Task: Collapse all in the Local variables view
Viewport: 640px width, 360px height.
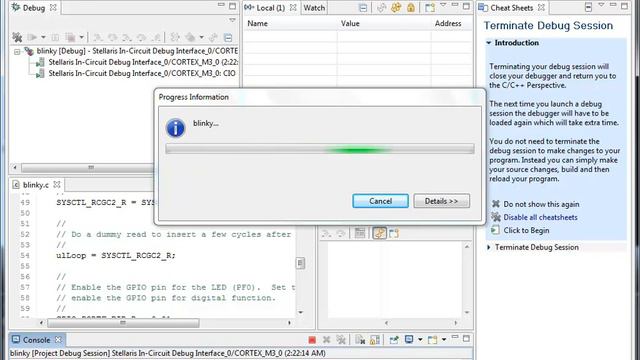Action: click(x=362, y=8)
